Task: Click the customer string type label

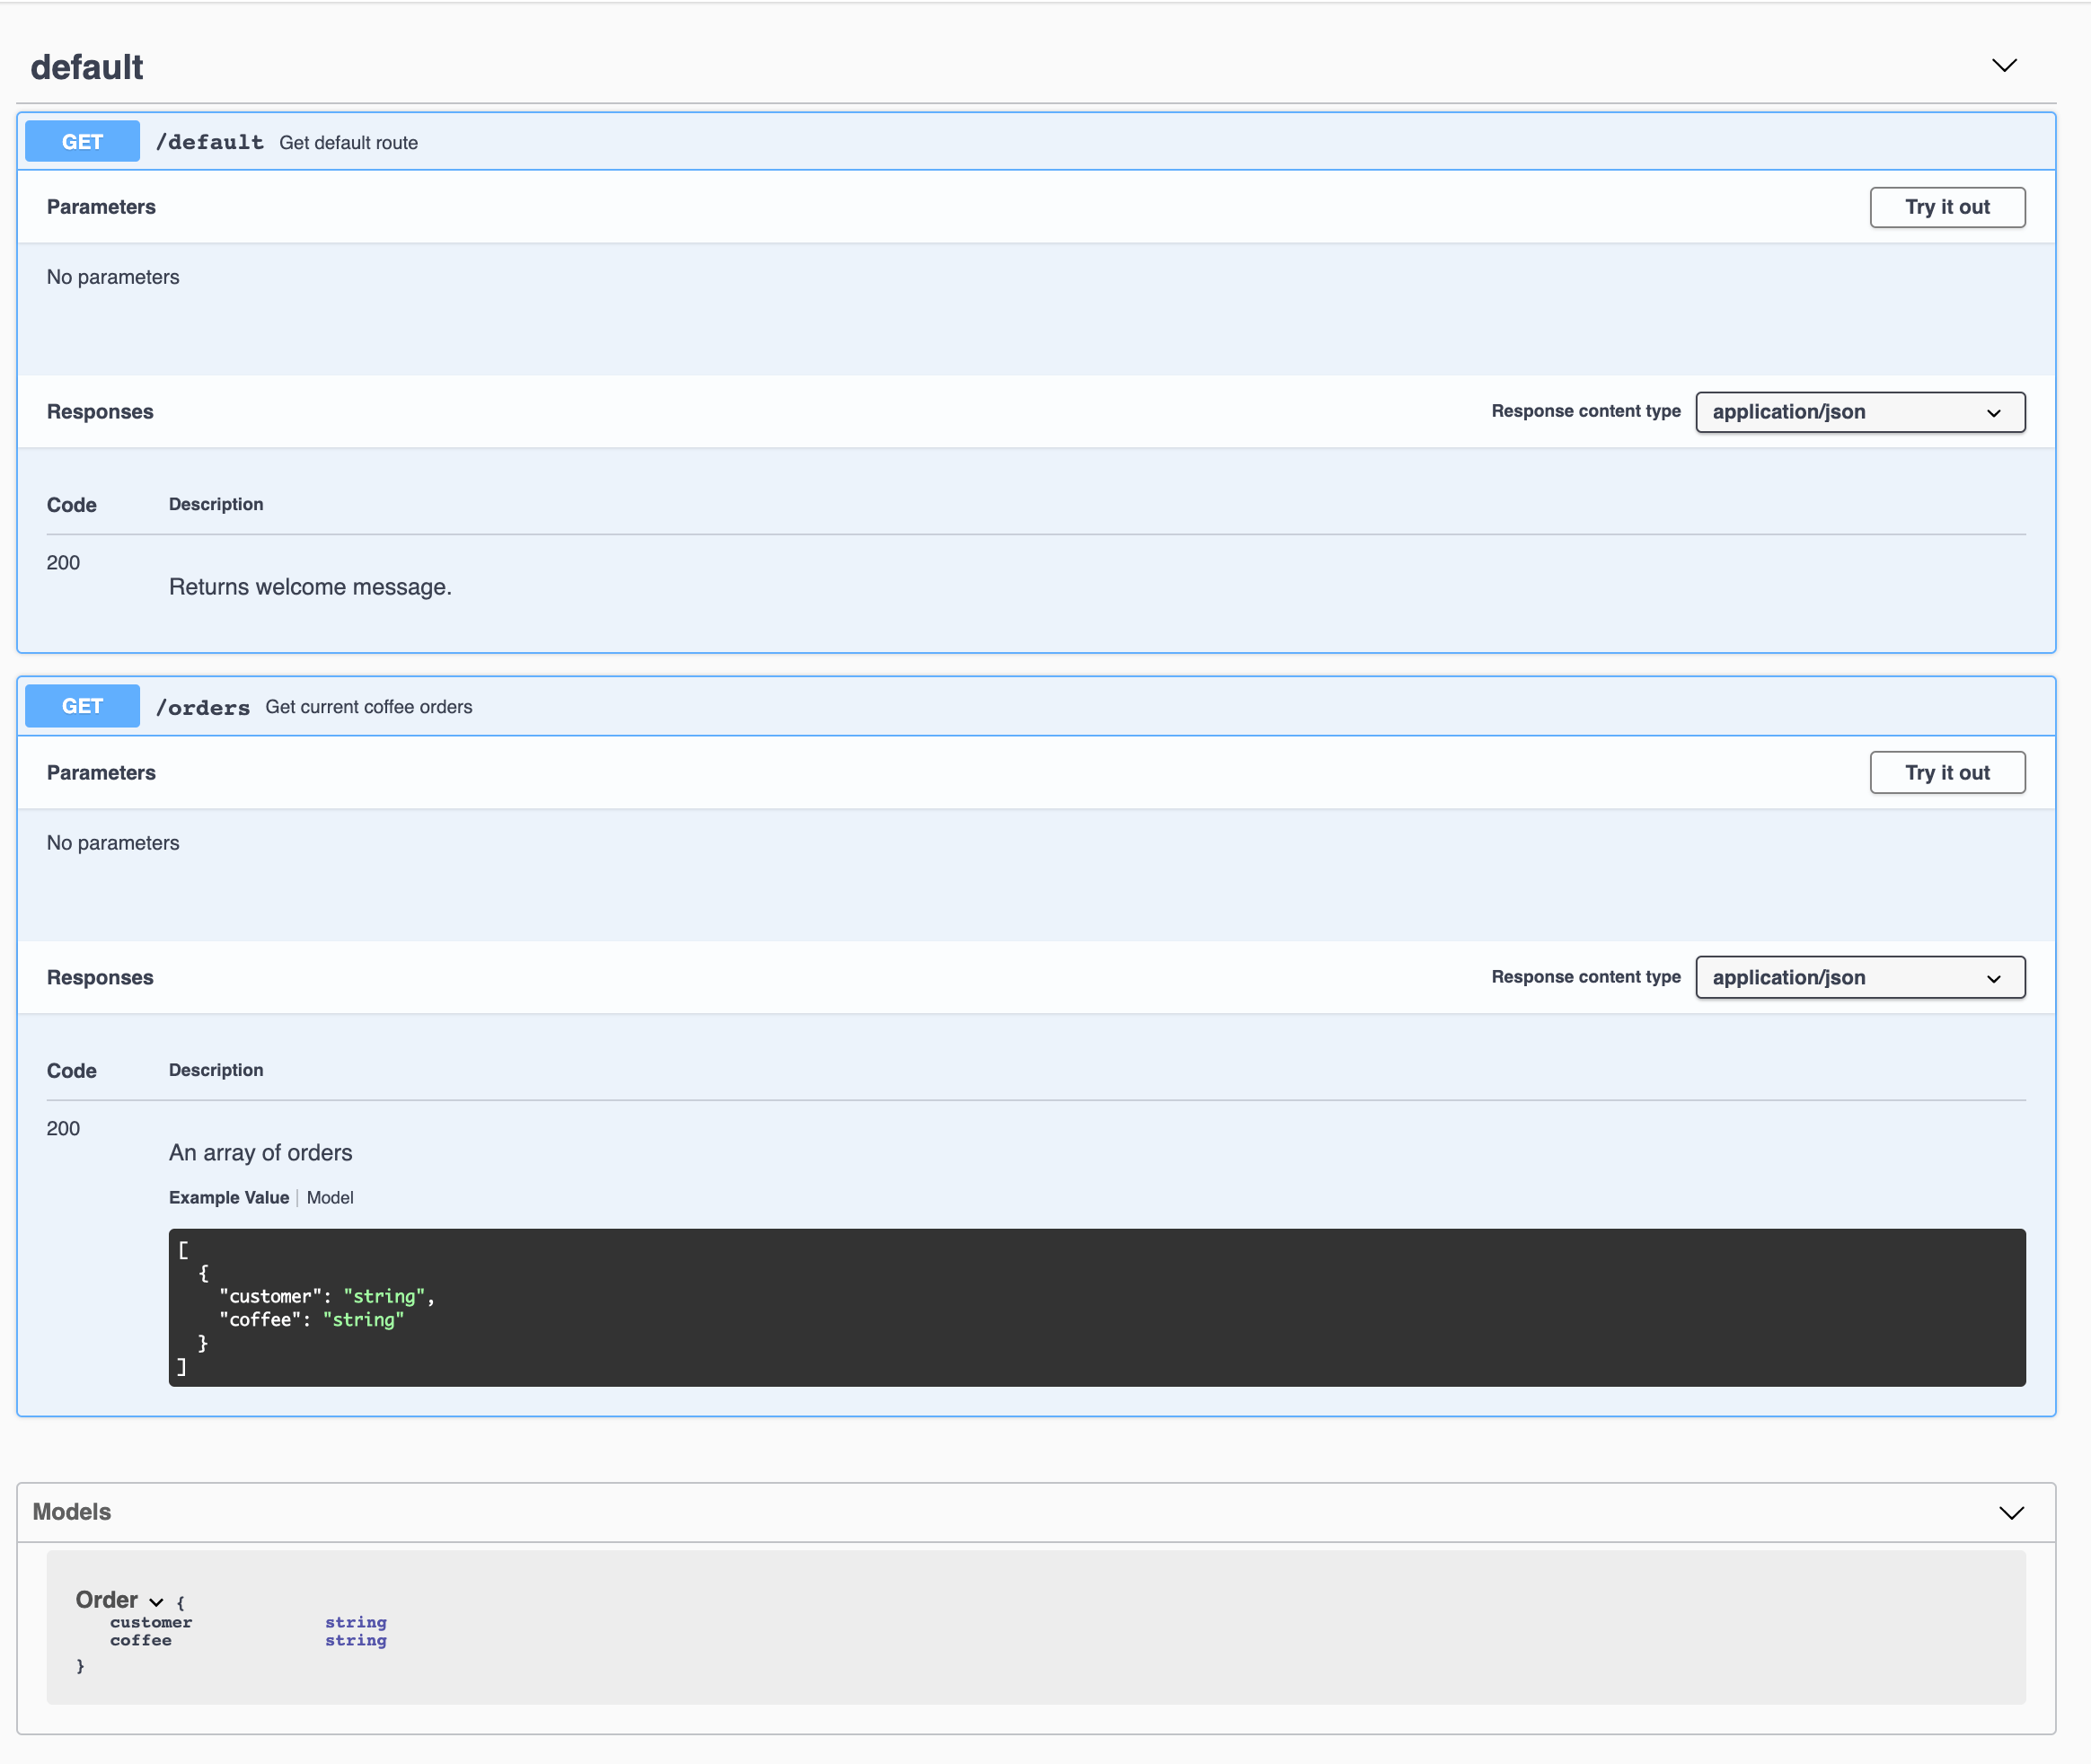Action: [x=355, y=1622]
